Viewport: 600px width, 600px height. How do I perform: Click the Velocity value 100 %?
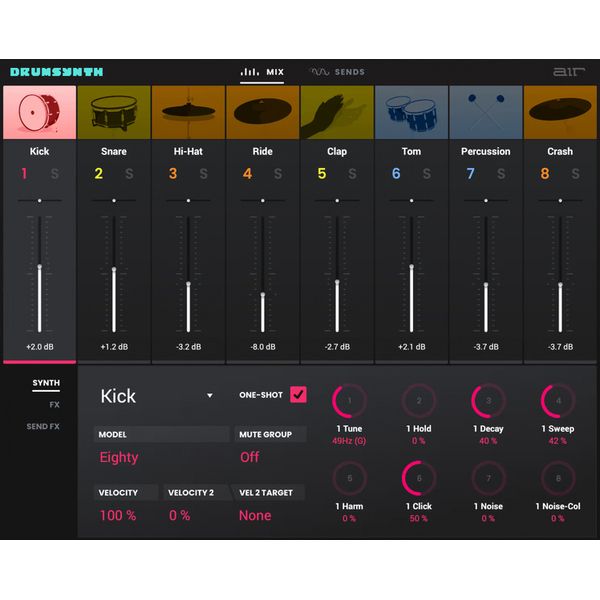pos(118,515)
